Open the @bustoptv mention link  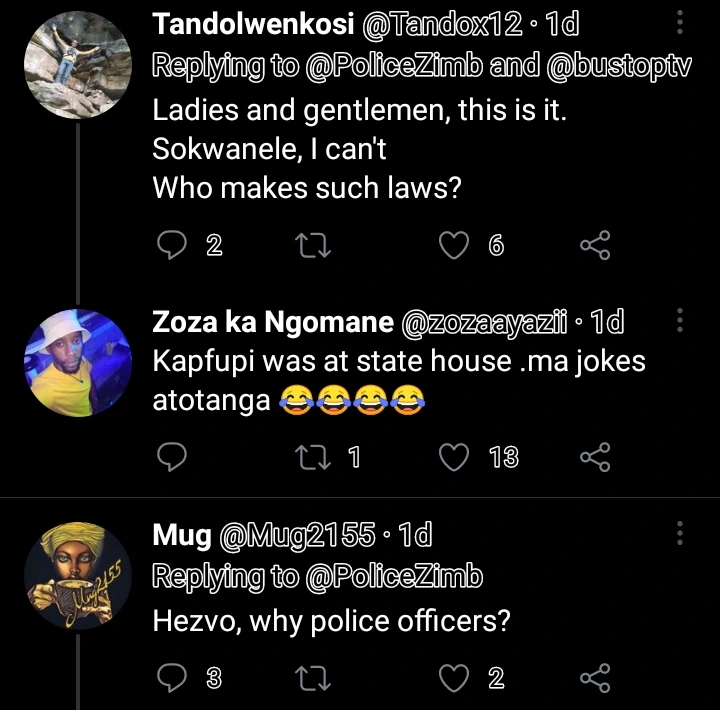(620, 66)
